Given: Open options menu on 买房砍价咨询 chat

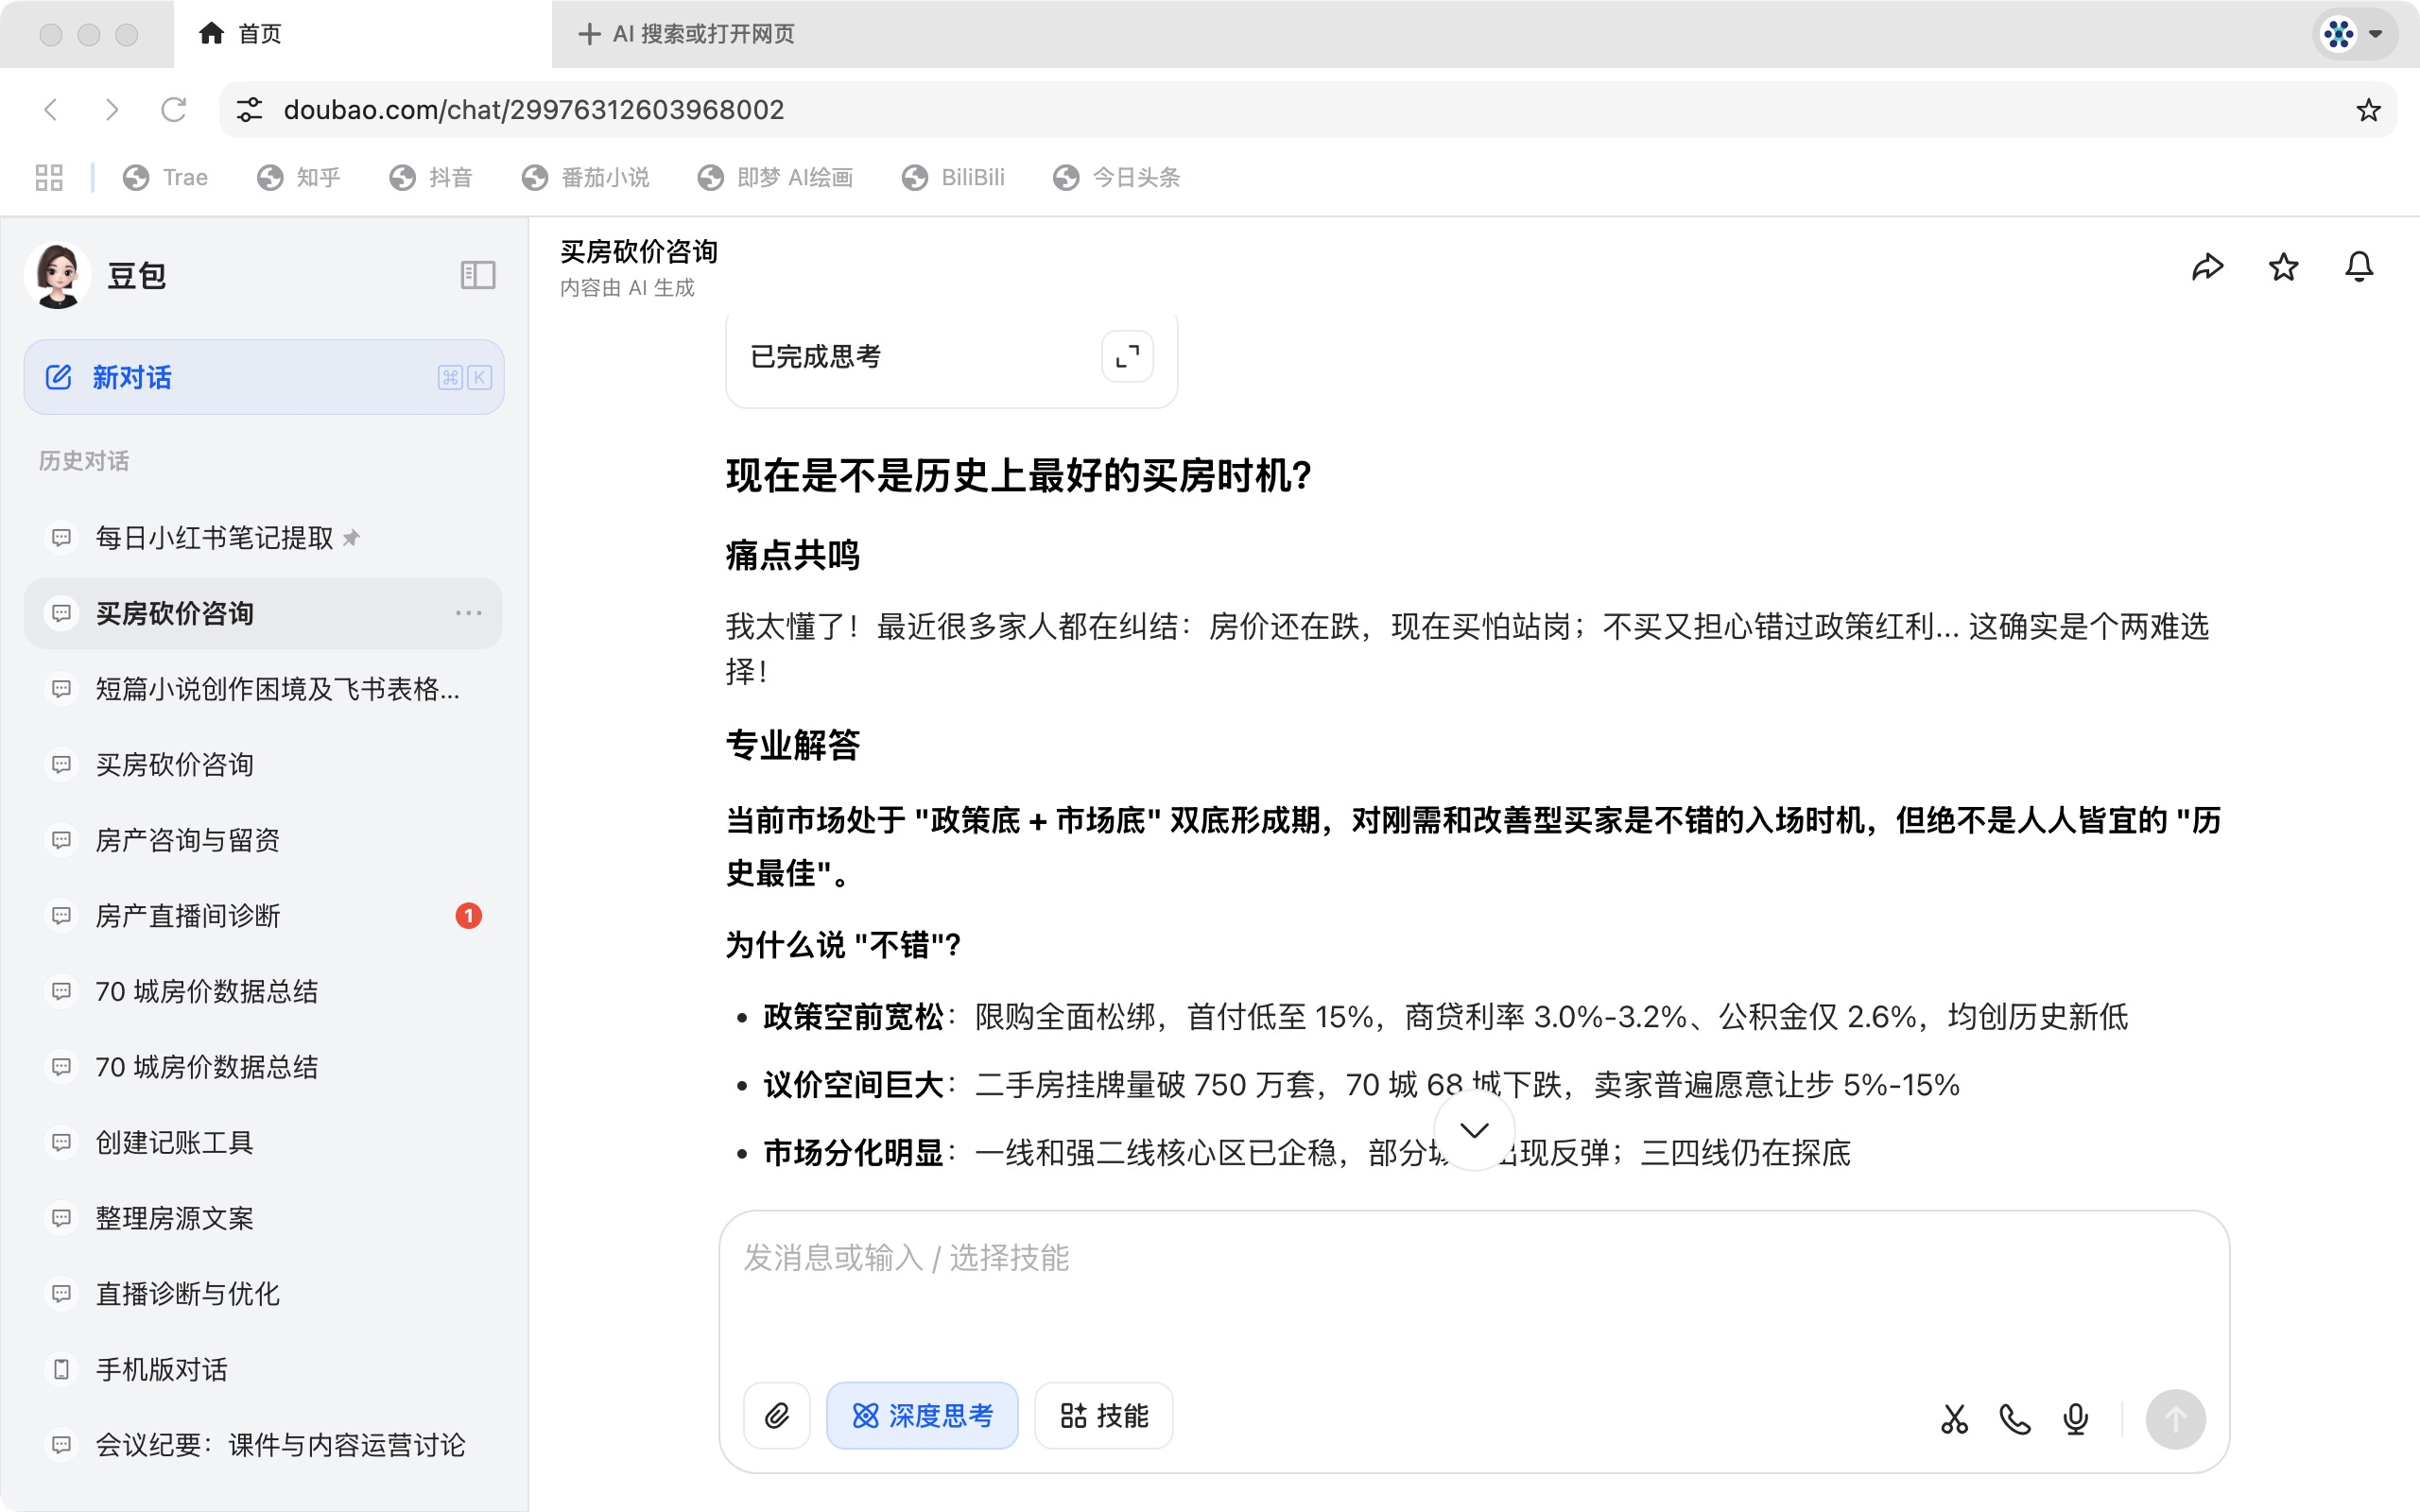Looking at the screenshot, I should point(469,613).
